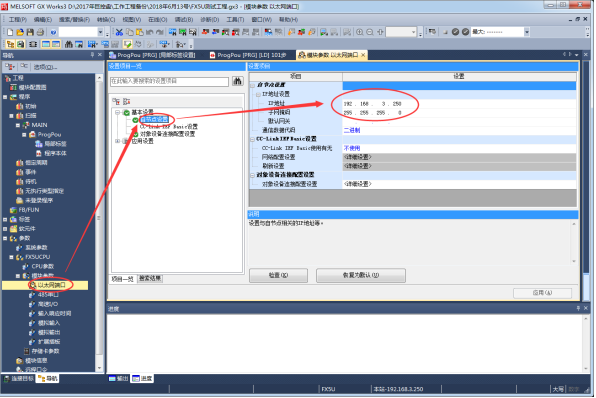Click the 检查(K) button
Viewport: 596px width, 398px height.
pyautogui.click(x=278, y=275)
